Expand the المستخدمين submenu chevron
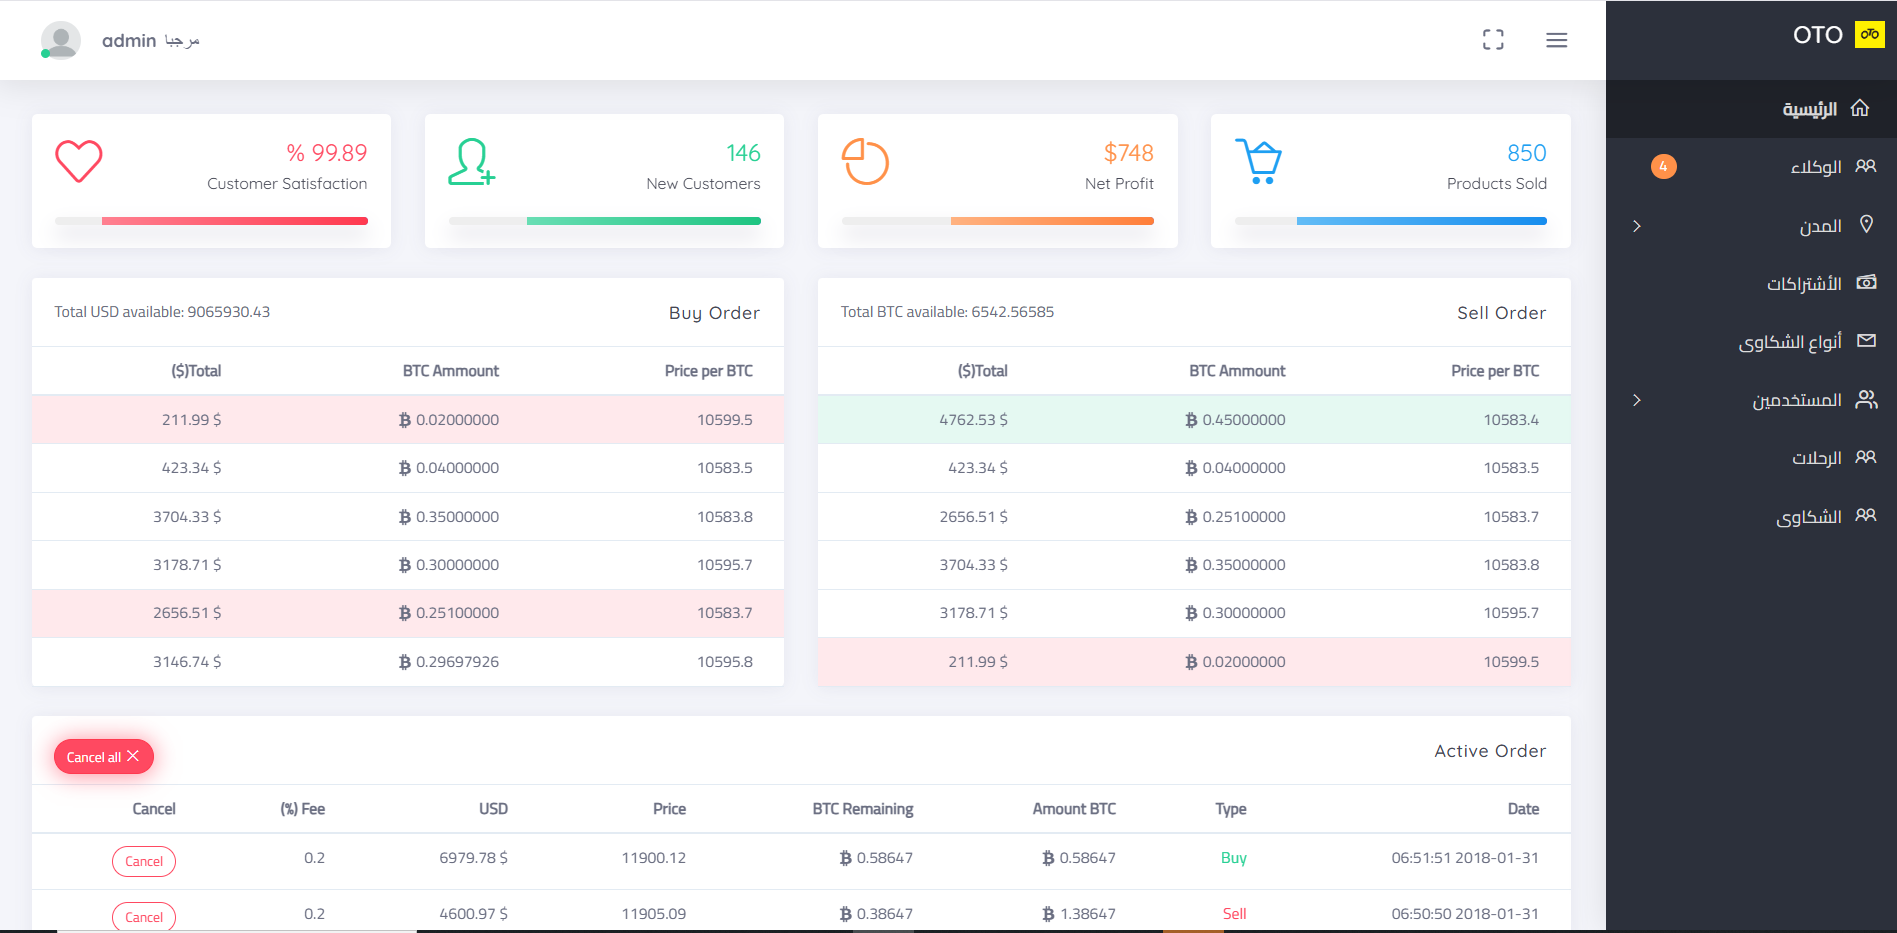Viewport: 1897px width, 933px height. coord(1637,400)
